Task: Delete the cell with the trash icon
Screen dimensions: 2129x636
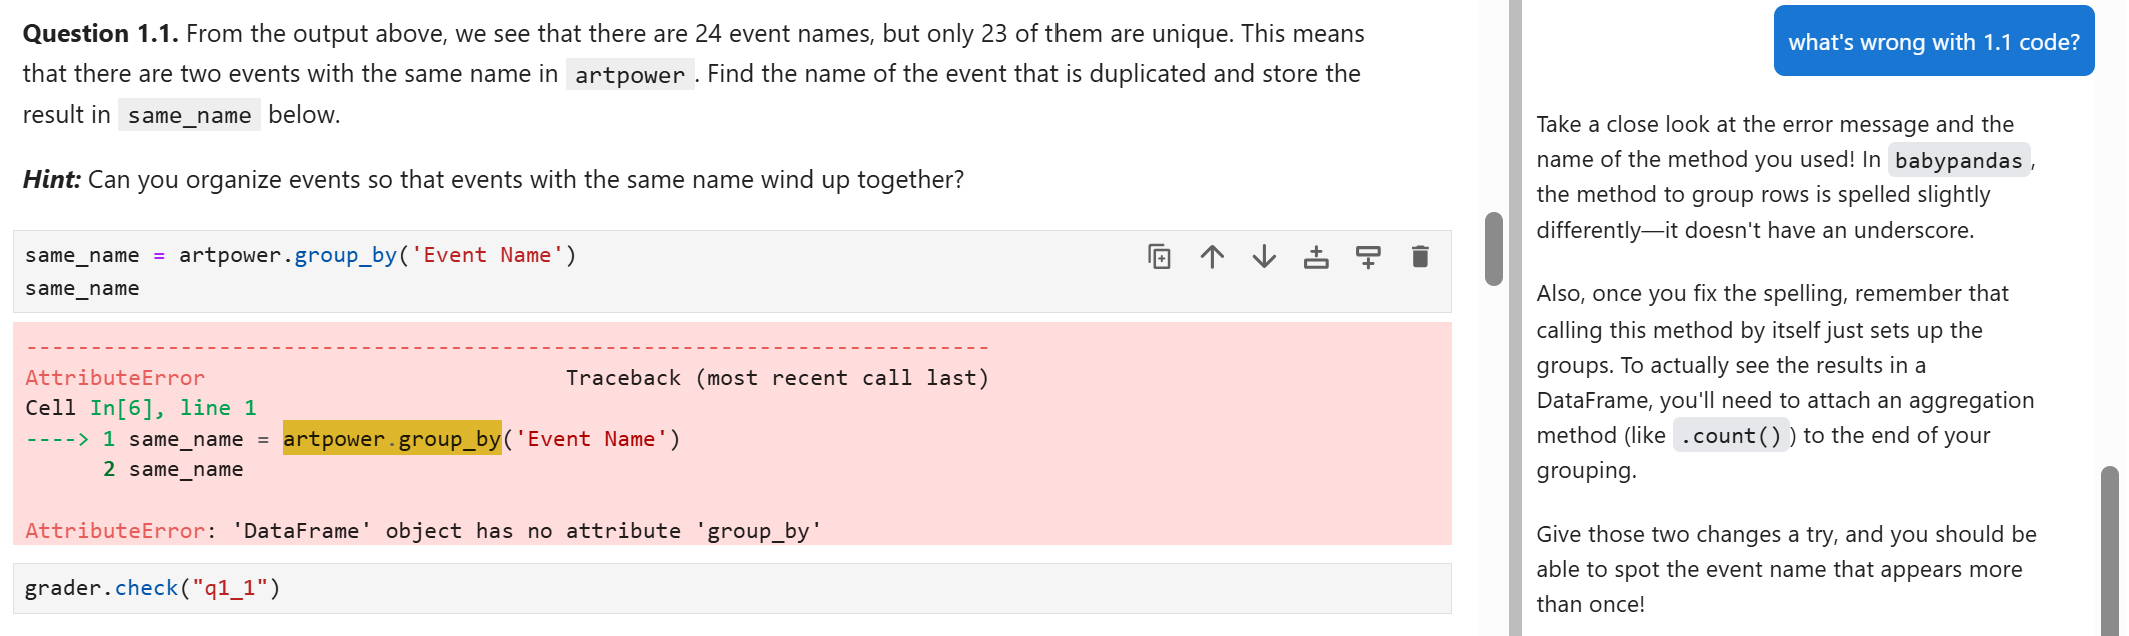Action: 1420,257
